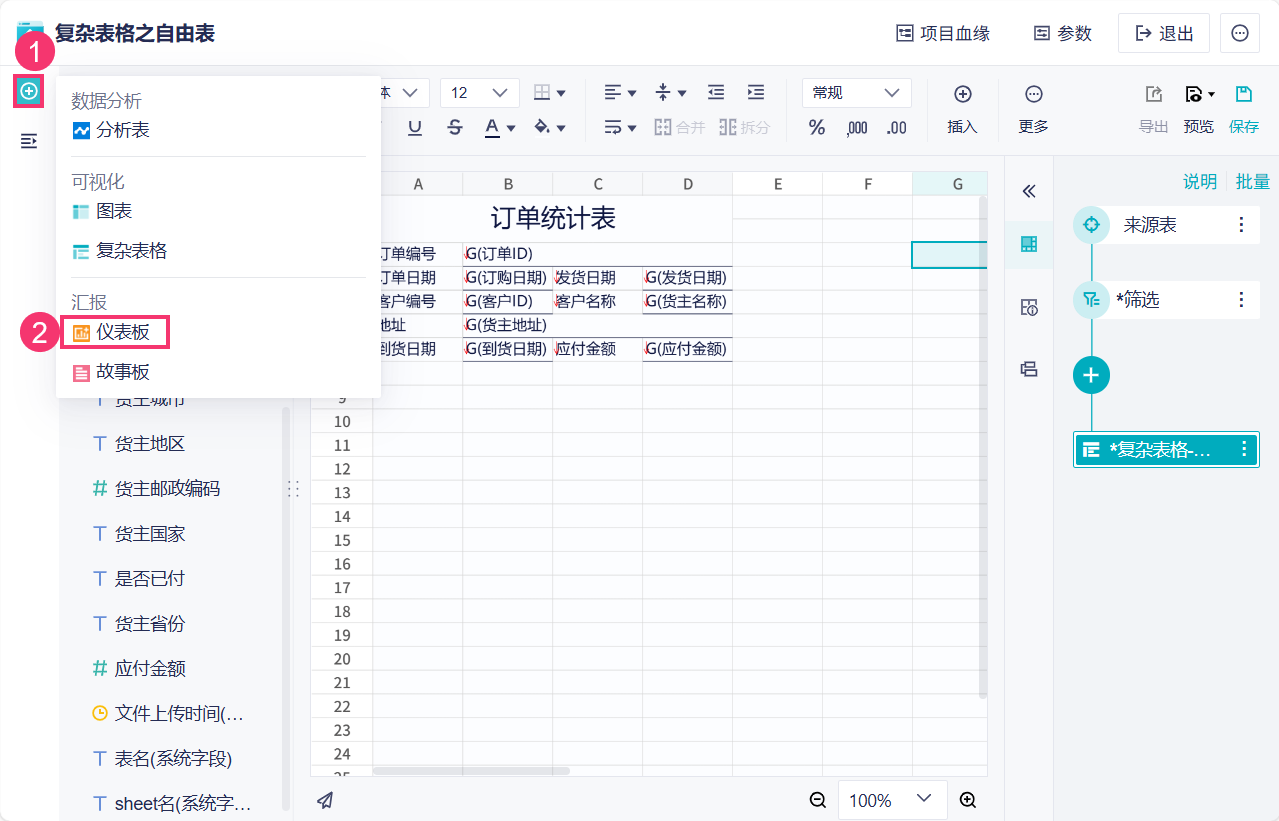Save with 保存 button
This screenshot has width=1279, height=821.
[1244, 109]
